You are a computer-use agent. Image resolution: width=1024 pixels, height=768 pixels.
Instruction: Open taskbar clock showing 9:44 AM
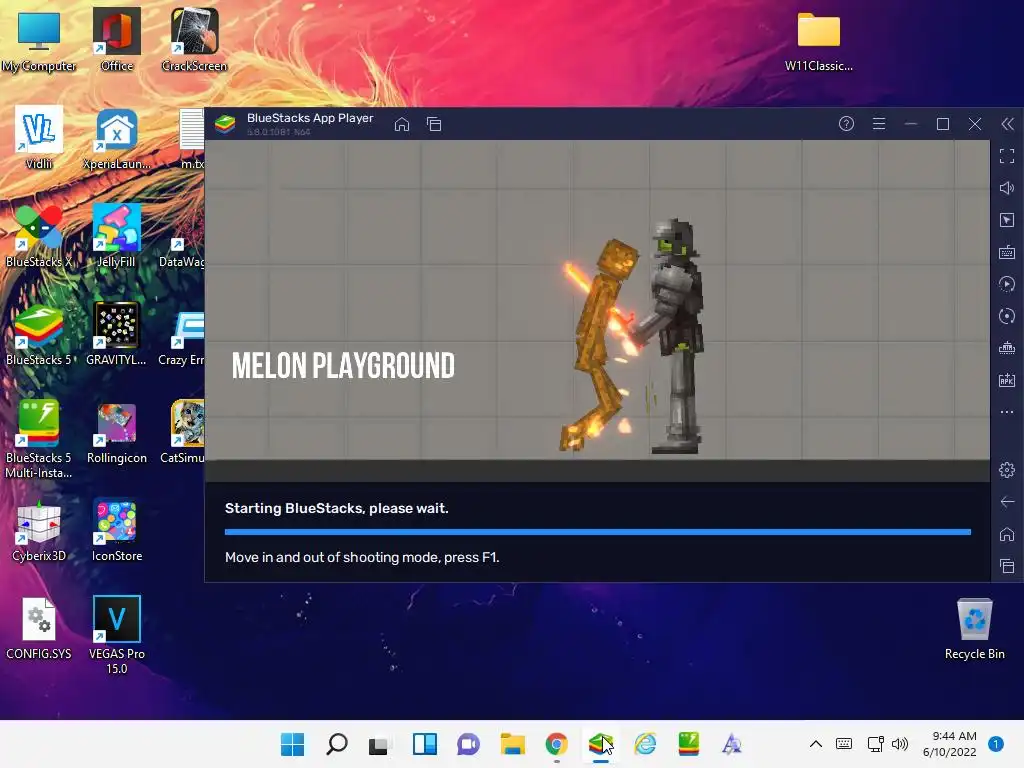click(950, 744)
